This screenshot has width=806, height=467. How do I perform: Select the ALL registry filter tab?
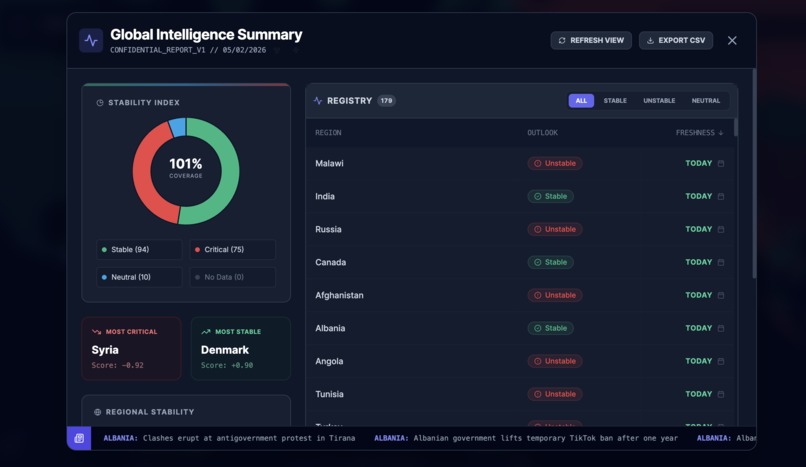[581, 101]
